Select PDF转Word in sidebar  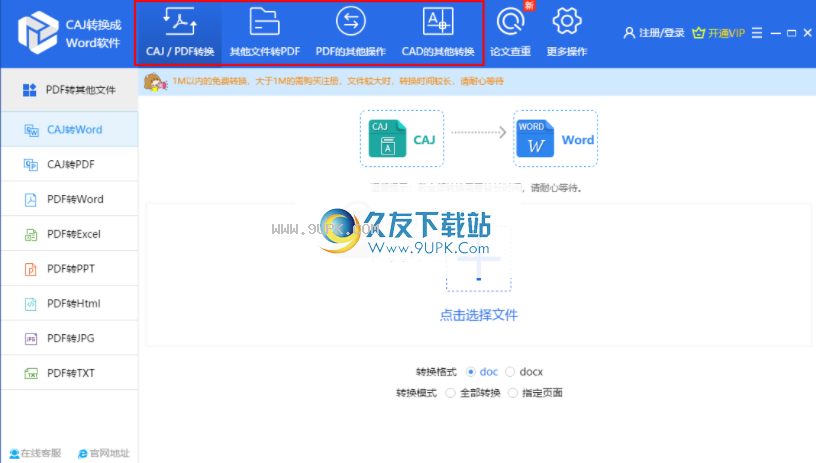pyautogui.click(x=70, y=199)
